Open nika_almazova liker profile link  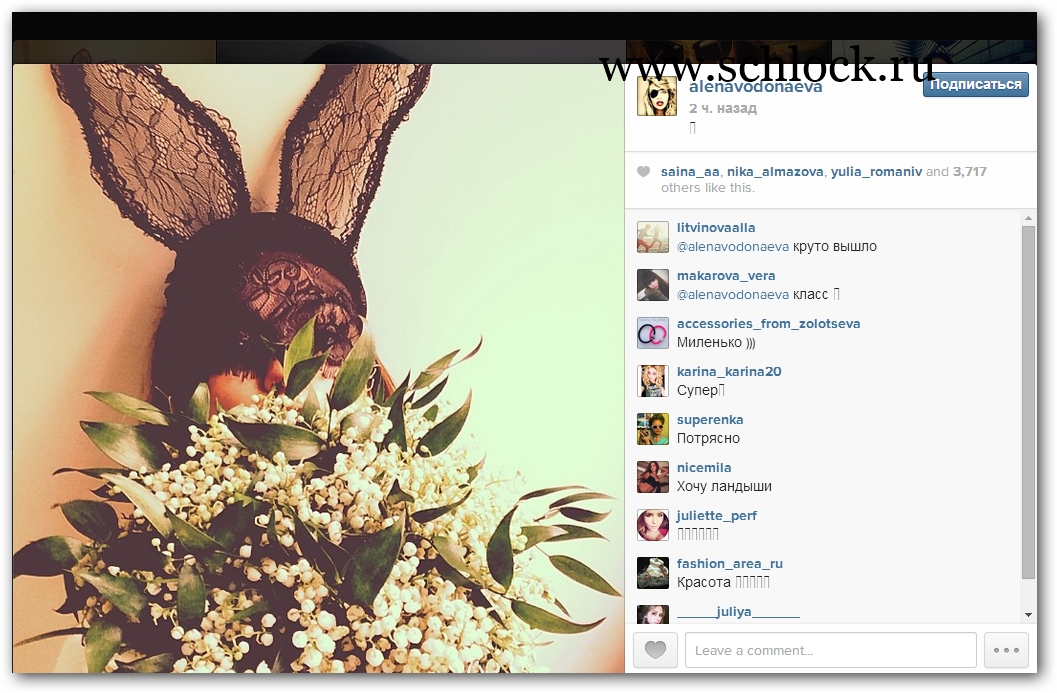coord(775,172)
